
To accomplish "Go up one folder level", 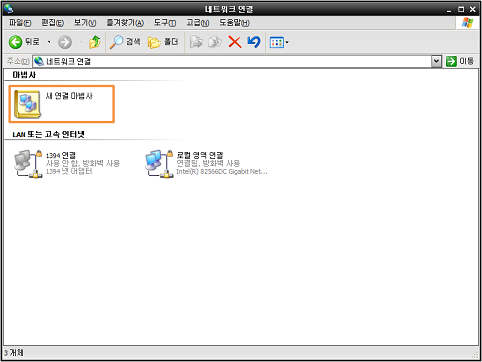I will coord(95,42).
